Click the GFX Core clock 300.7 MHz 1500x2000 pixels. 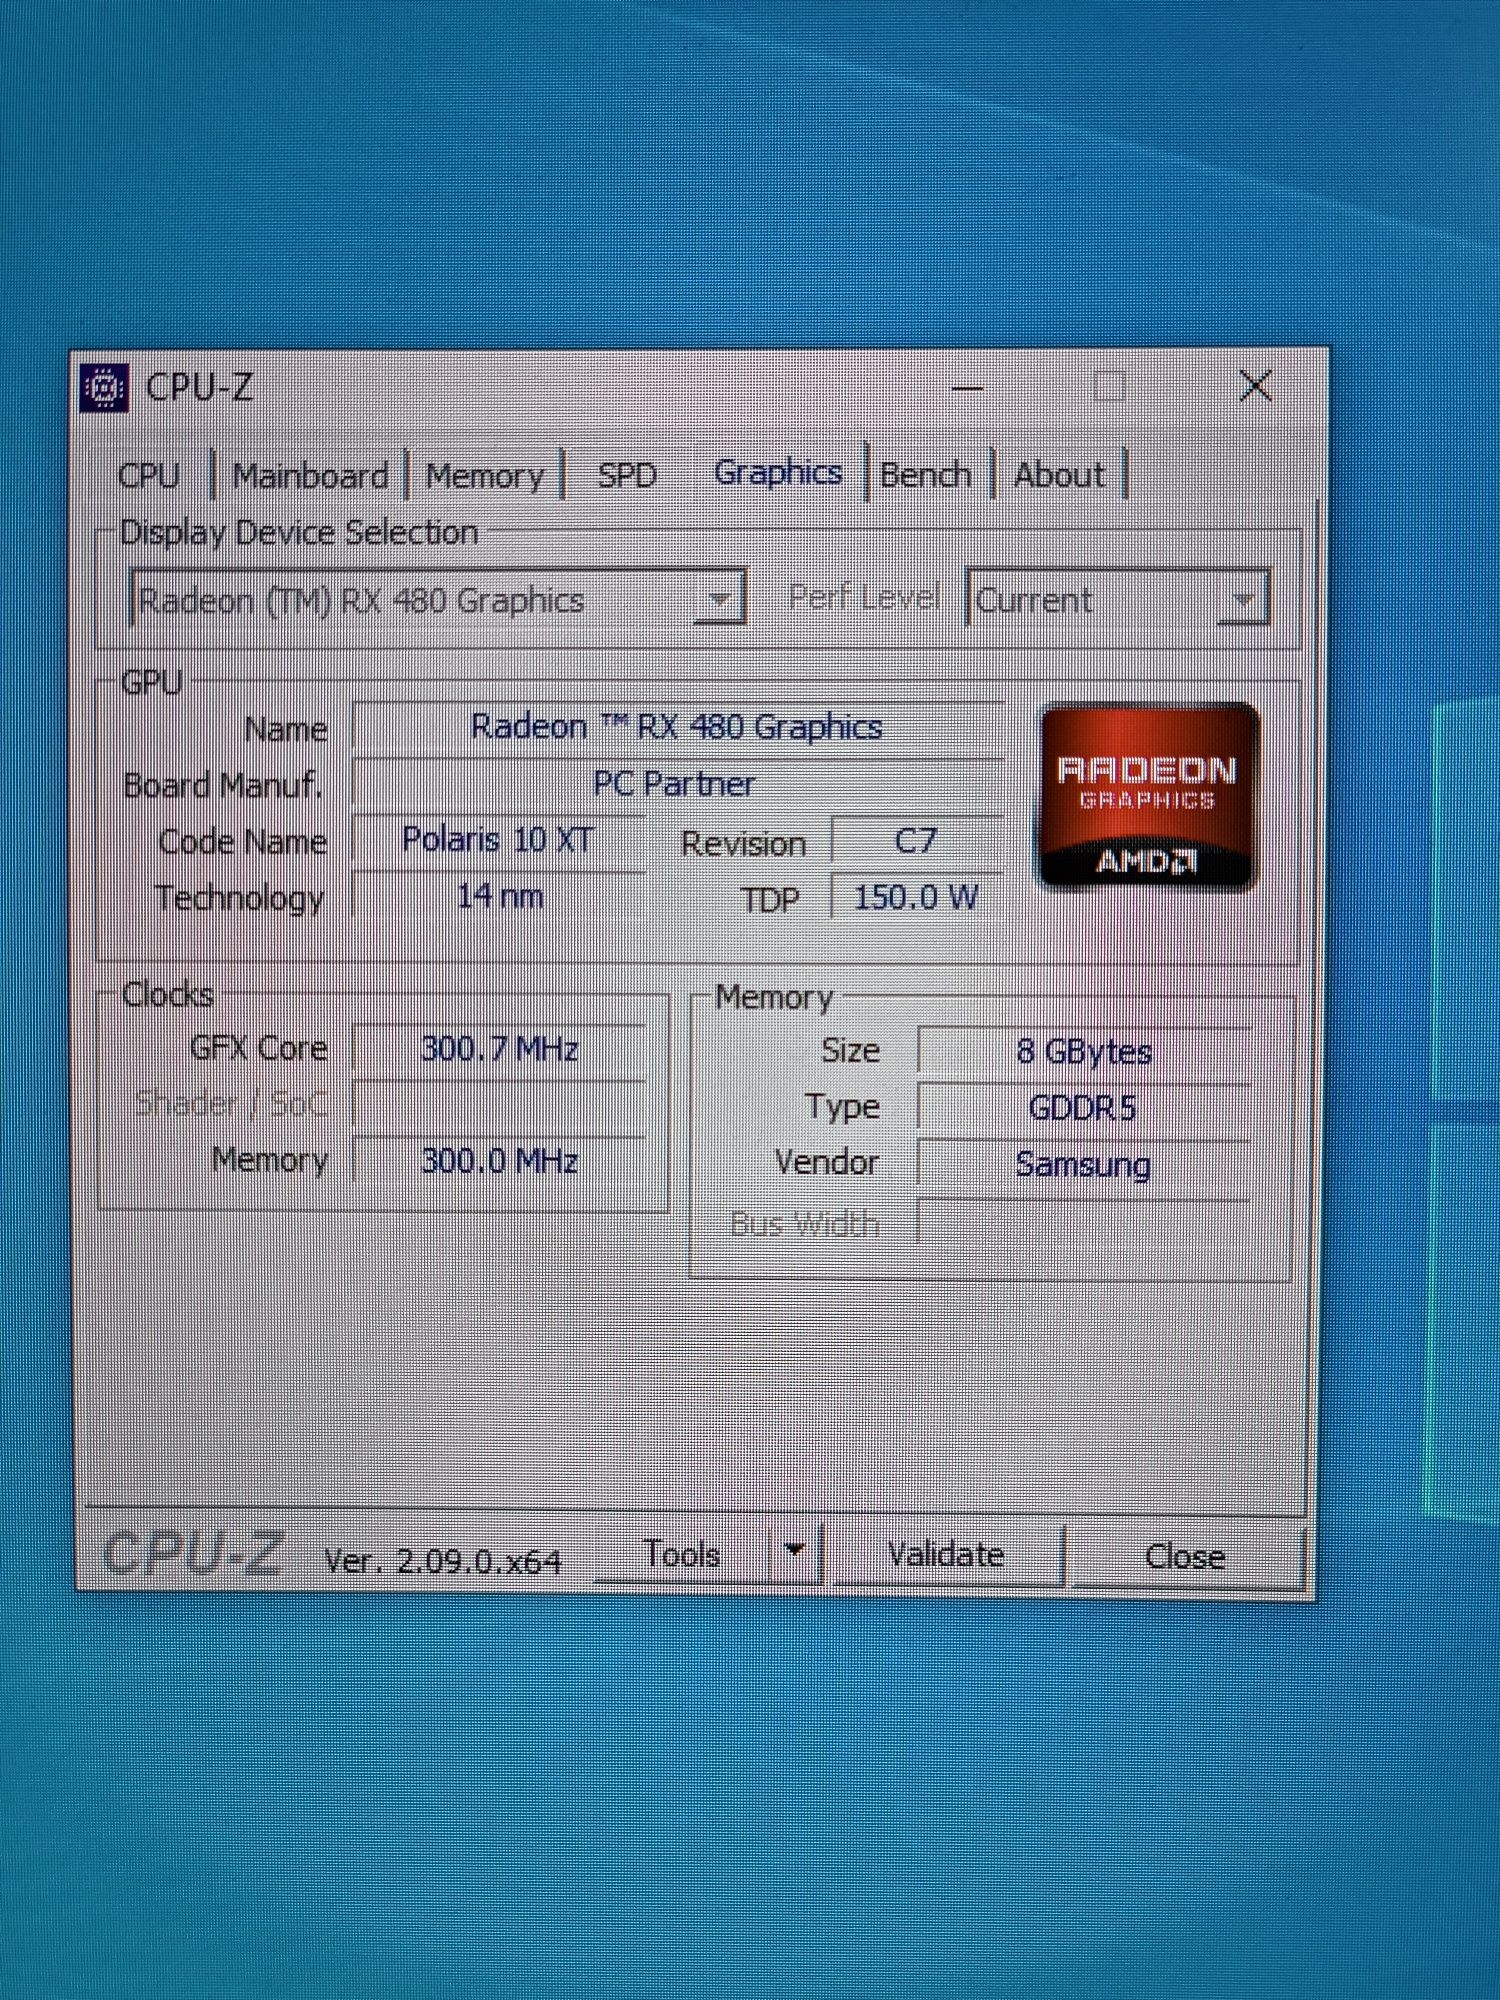coord(500,1049)
